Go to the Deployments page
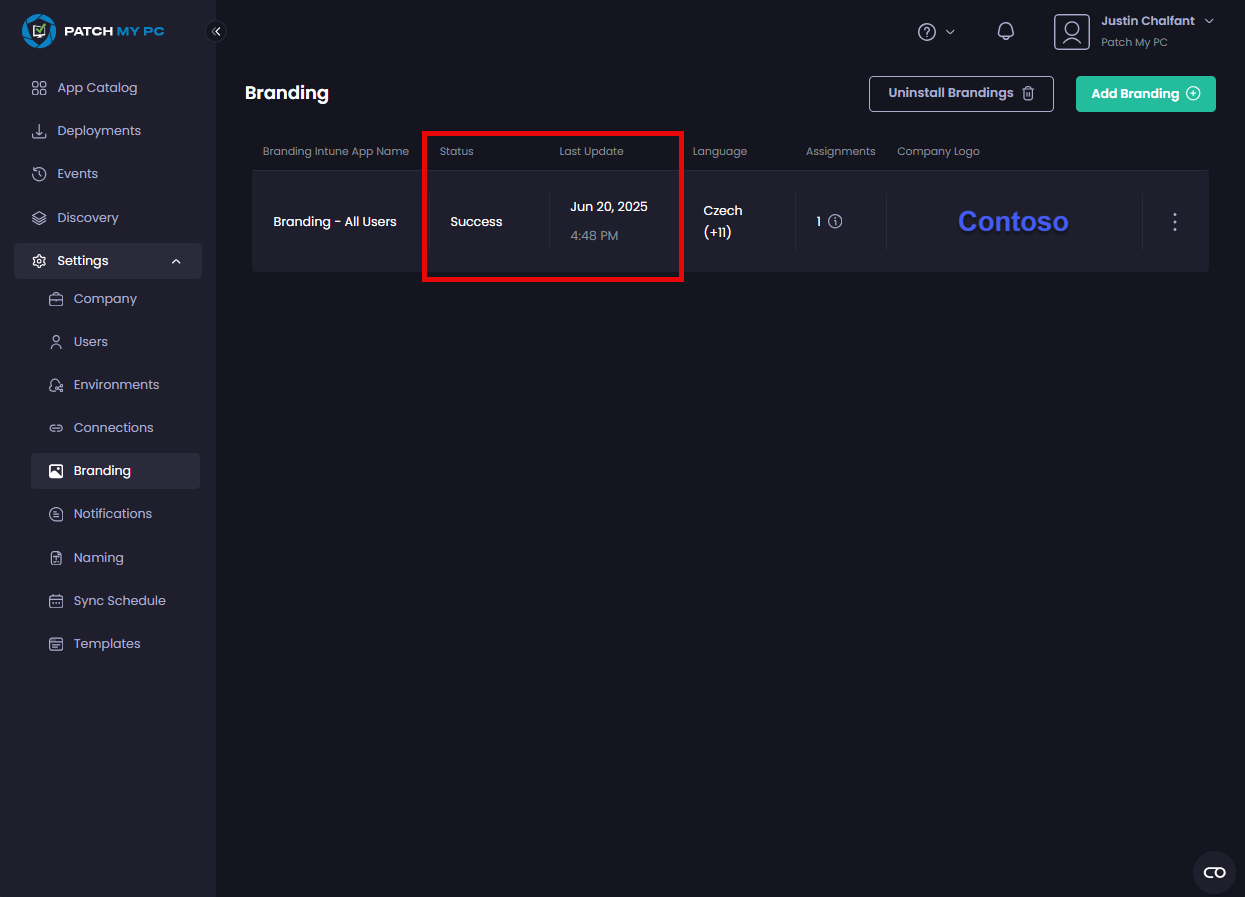Viewport: 1245px width, 897px height. pos(99,131)
